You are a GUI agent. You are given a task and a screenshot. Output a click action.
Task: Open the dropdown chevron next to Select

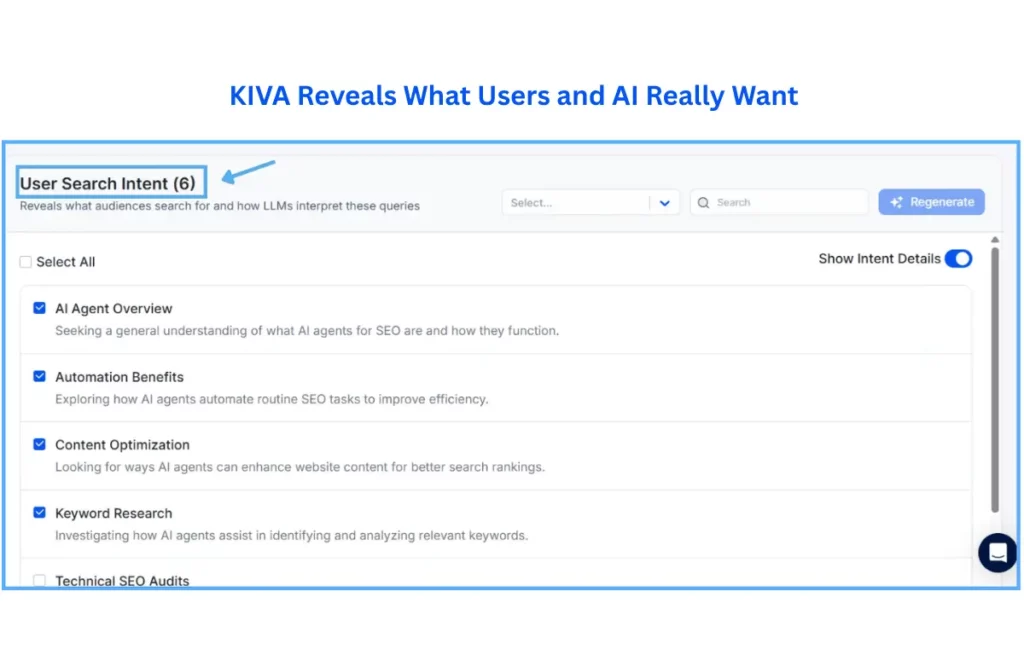pos(665,202)
